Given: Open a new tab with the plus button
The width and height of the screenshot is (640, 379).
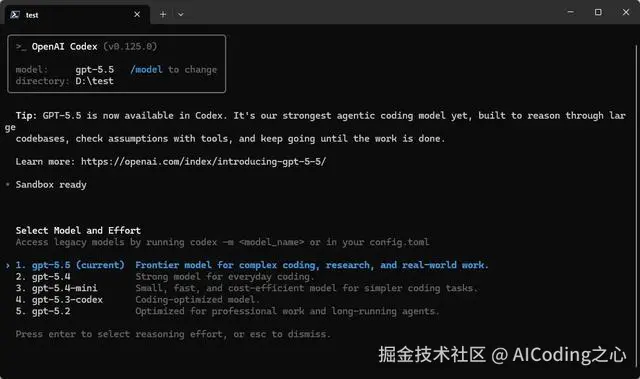Looking at the screenshot, I should point(163,14).
